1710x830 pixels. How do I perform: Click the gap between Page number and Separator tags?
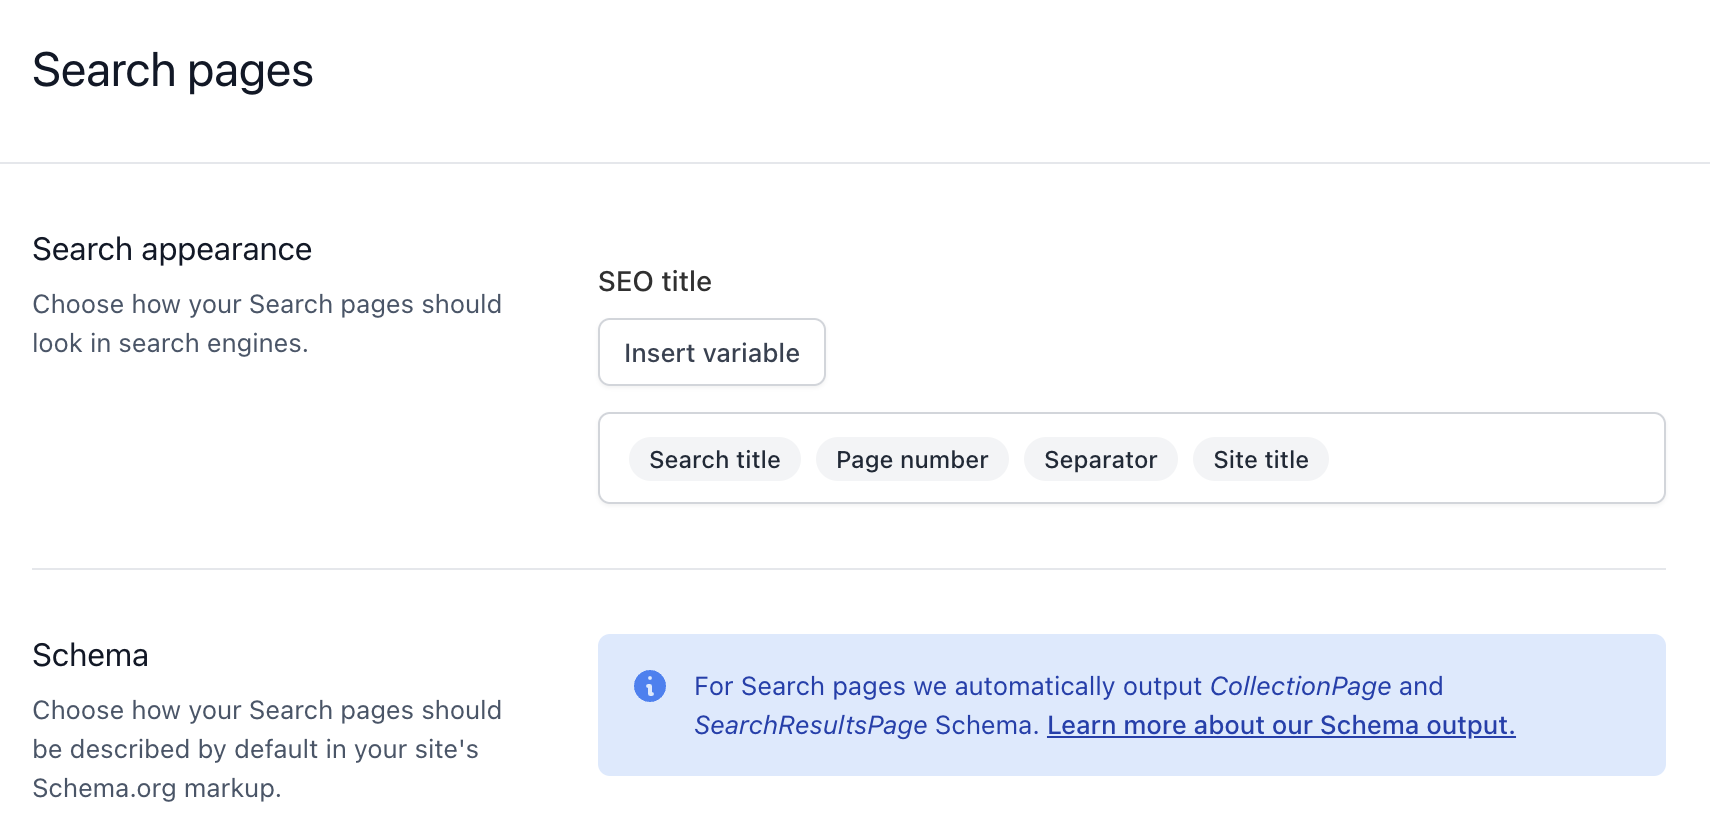coord(1016,460)
